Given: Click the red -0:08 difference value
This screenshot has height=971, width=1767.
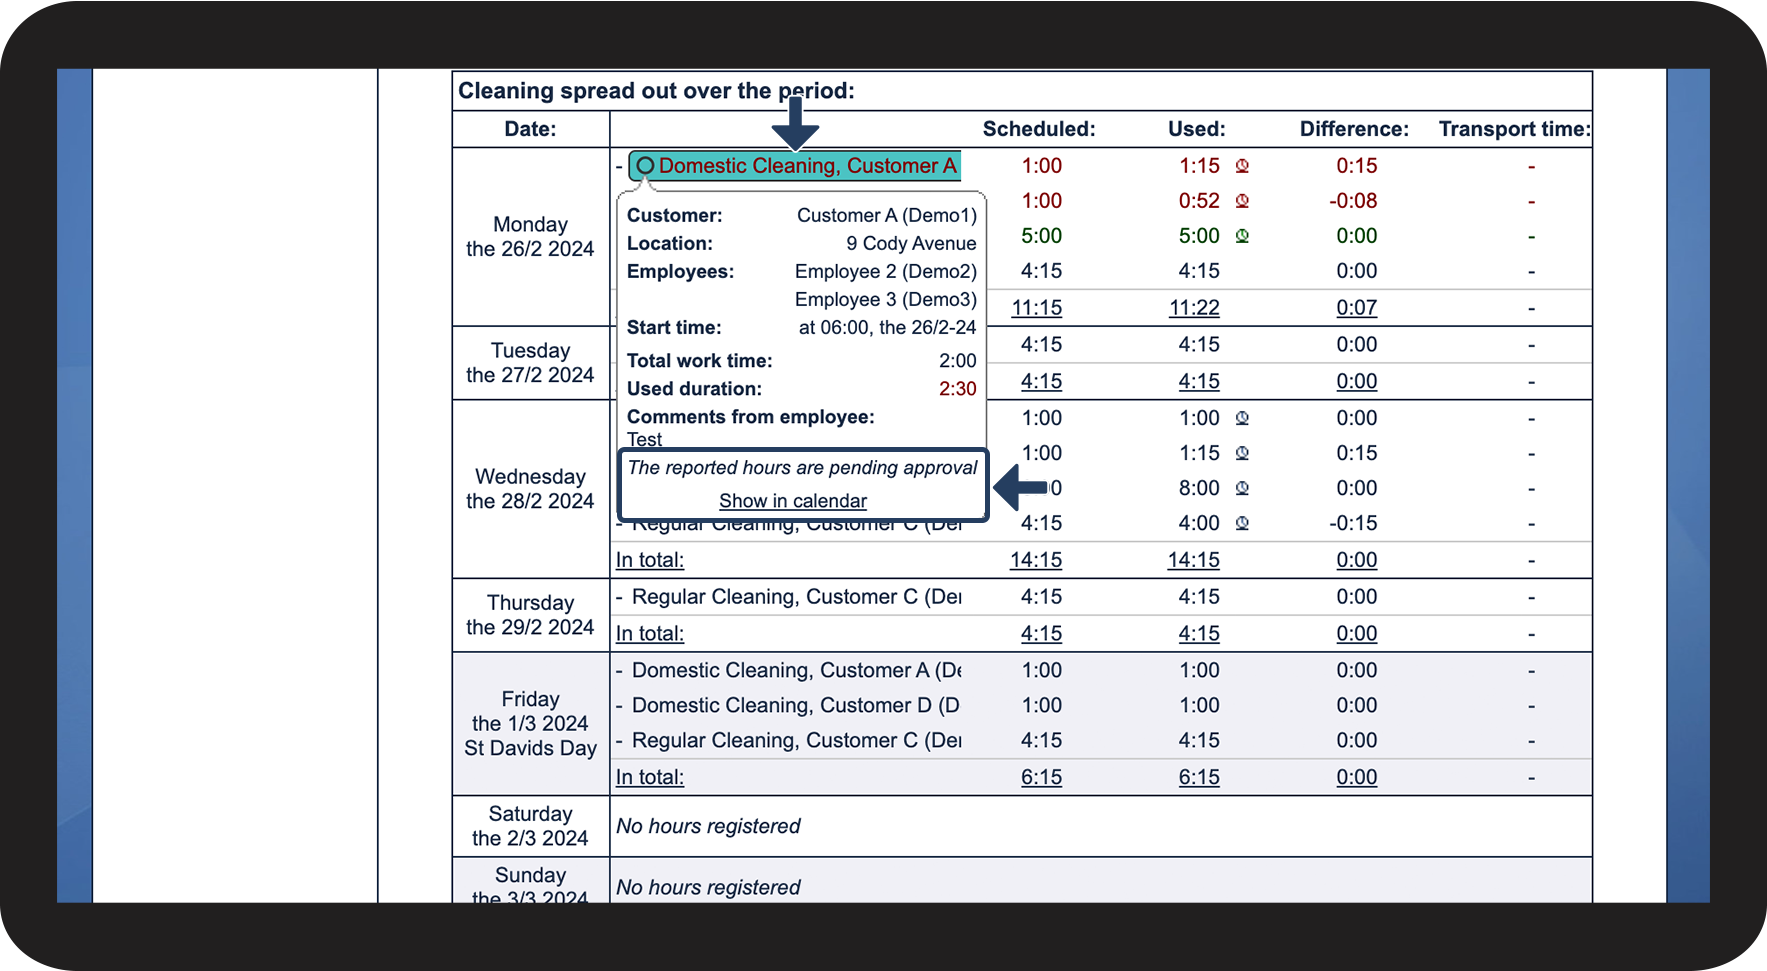Looking at the screenshot, I should (1353, 201).
